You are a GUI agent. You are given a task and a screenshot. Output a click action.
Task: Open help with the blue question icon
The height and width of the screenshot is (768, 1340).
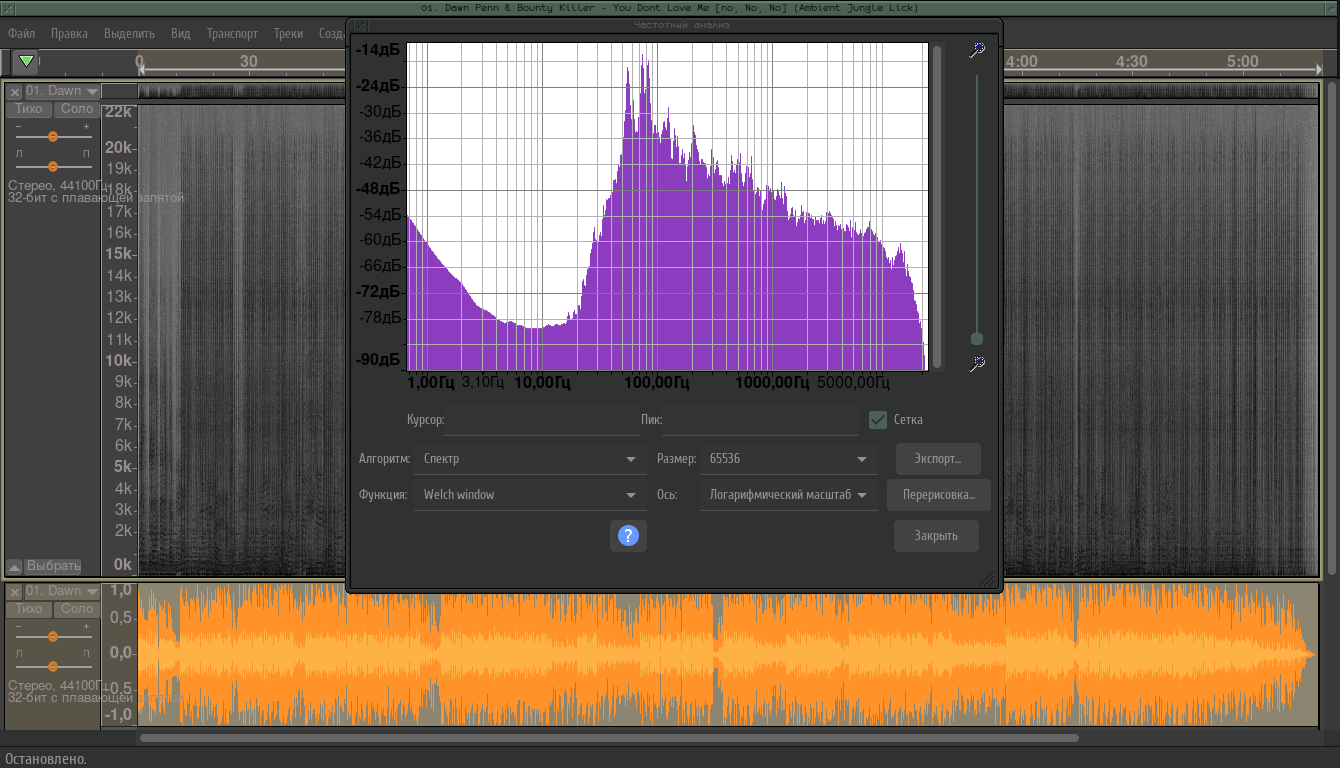click(628, 536)
